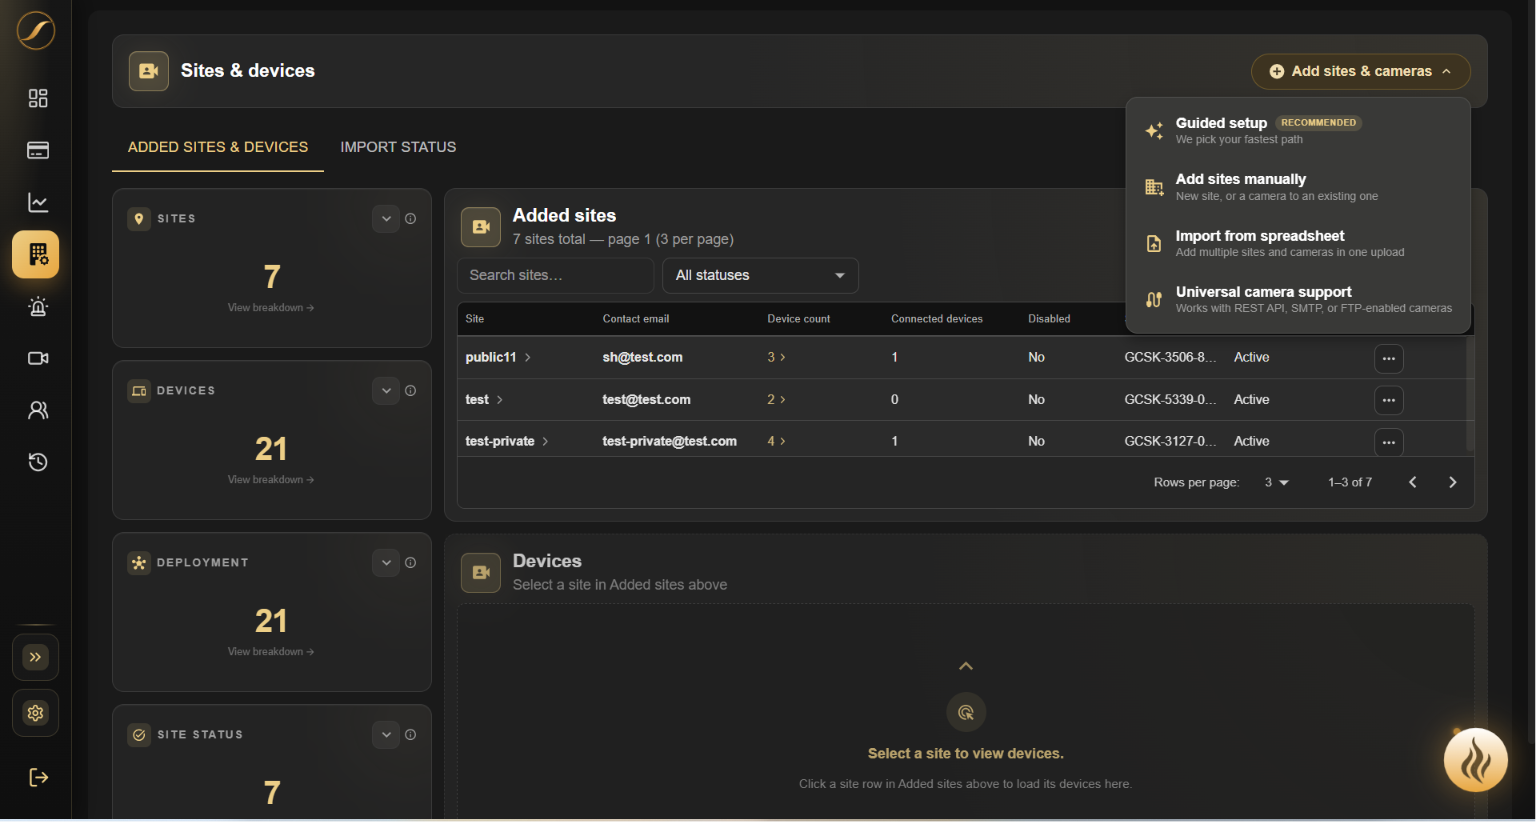Click View breakdown under Sites count
This screenshot has width=1536, height=822.
tap(271, 307)
